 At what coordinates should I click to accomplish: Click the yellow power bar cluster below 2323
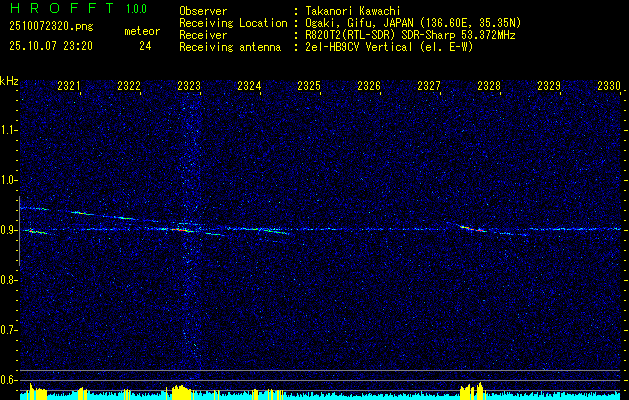point(181,392)
